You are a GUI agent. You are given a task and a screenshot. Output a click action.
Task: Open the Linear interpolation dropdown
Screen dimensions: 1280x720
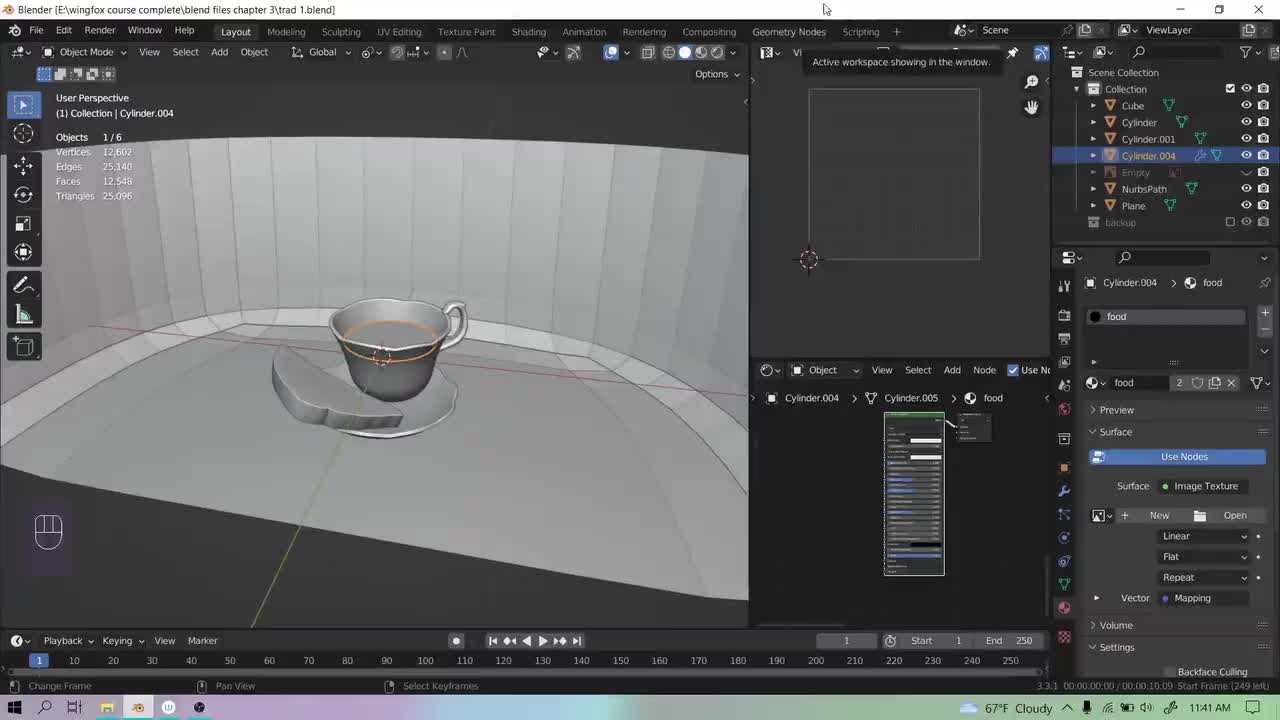1204,536
